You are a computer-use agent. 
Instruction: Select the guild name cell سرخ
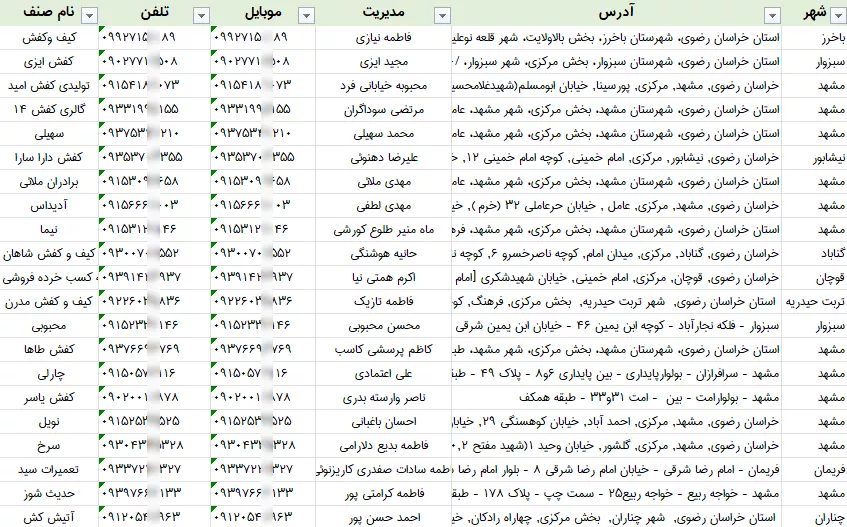coord(49,445)
